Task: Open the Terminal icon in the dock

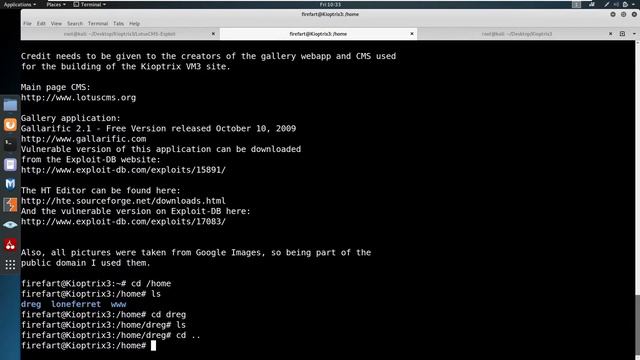Action: pyautogui.click(x=10, y=144)
